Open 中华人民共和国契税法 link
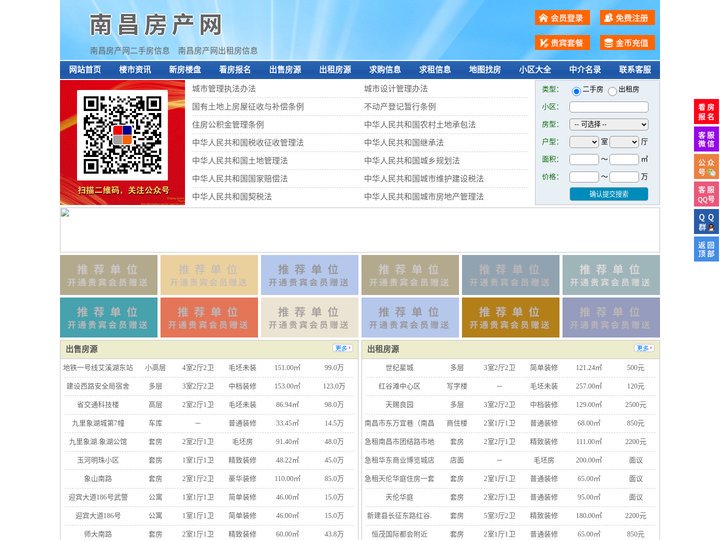The image size is (720, 540). [232, 197]
